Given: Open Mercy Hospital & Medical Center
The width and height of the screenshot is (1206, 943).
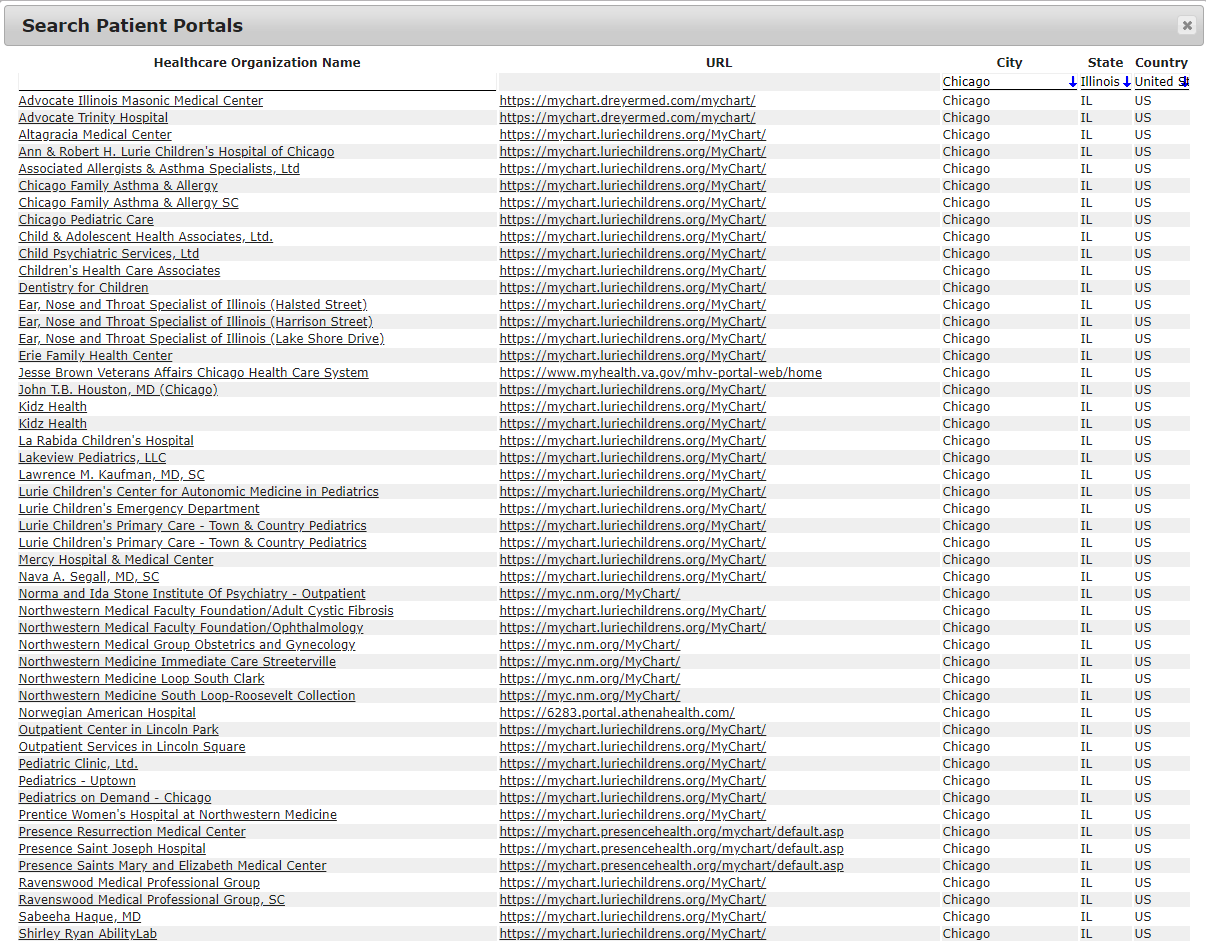Looking at the screenshot, I should [x=116, y=560].
